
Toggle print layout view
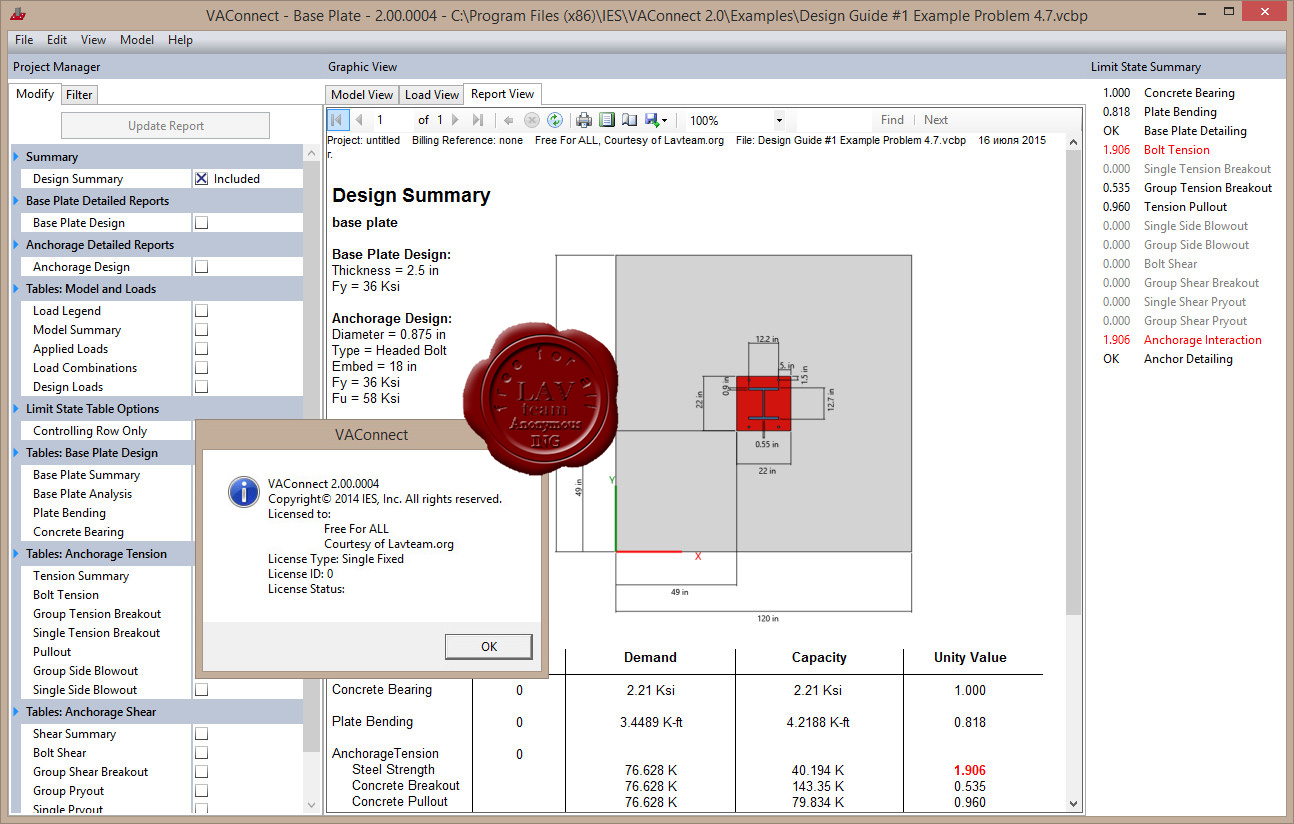607,120
